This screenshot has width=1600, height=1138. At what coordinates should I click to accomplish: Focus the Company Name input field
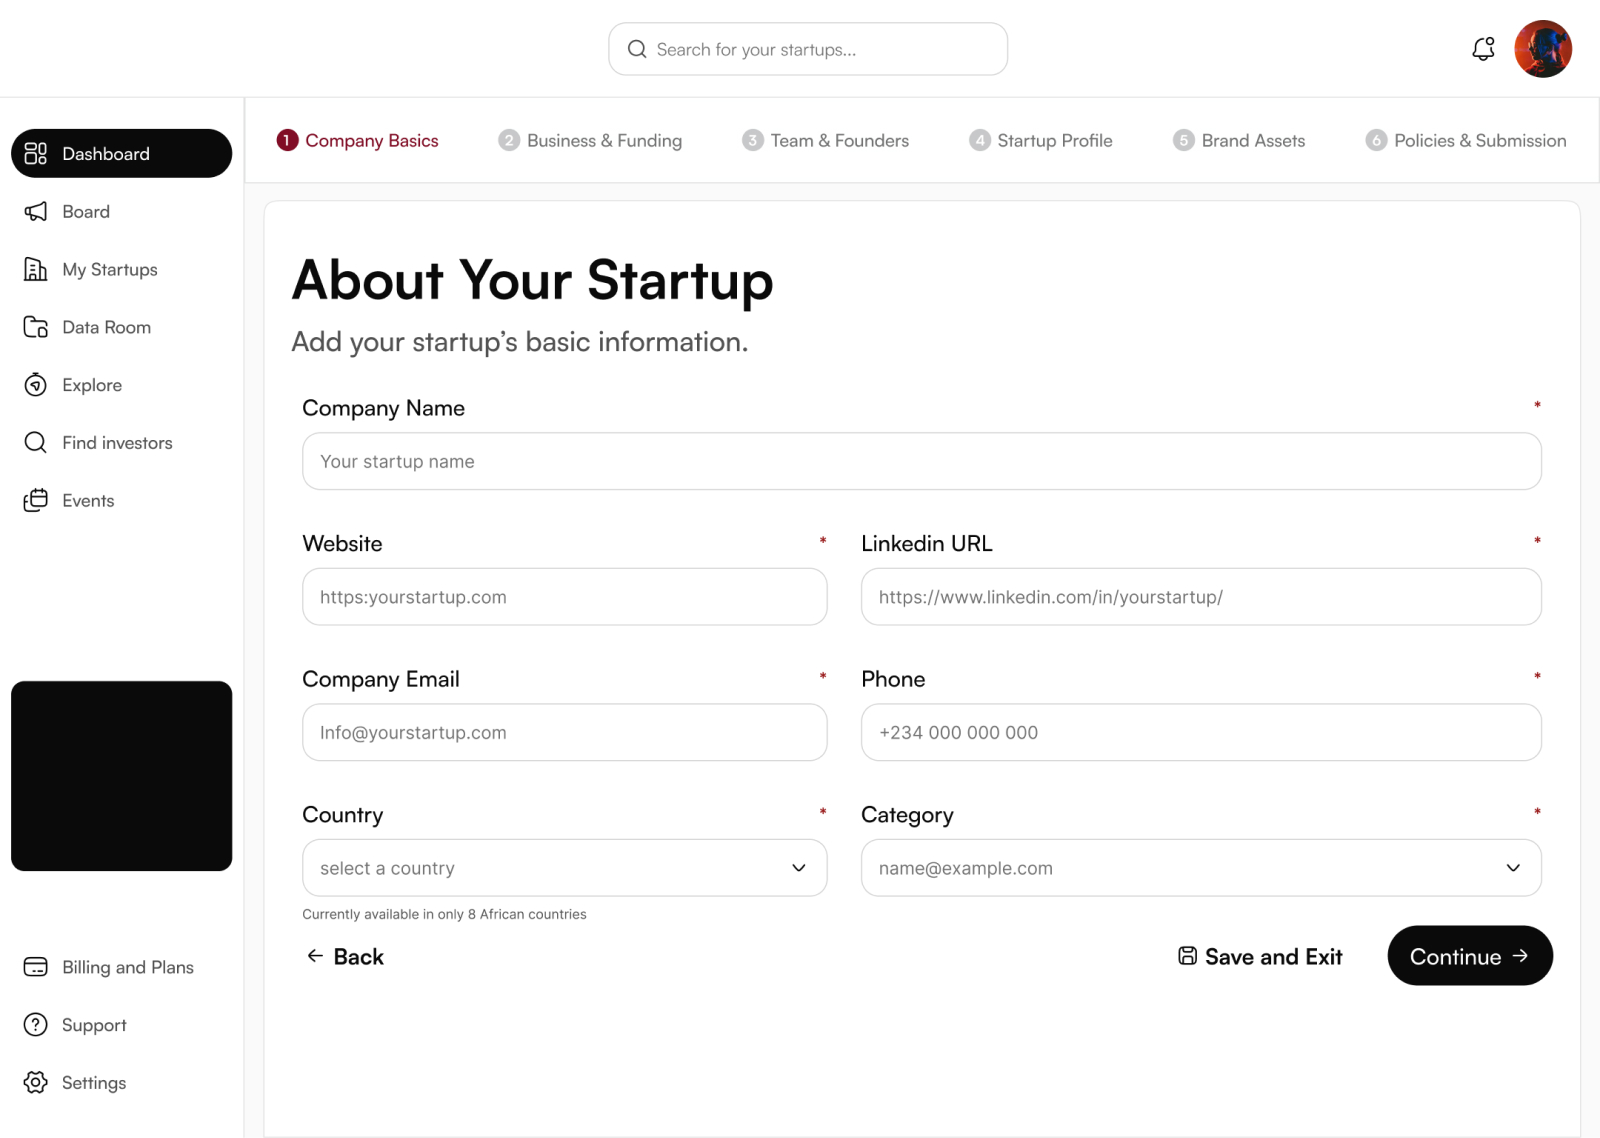921,461
